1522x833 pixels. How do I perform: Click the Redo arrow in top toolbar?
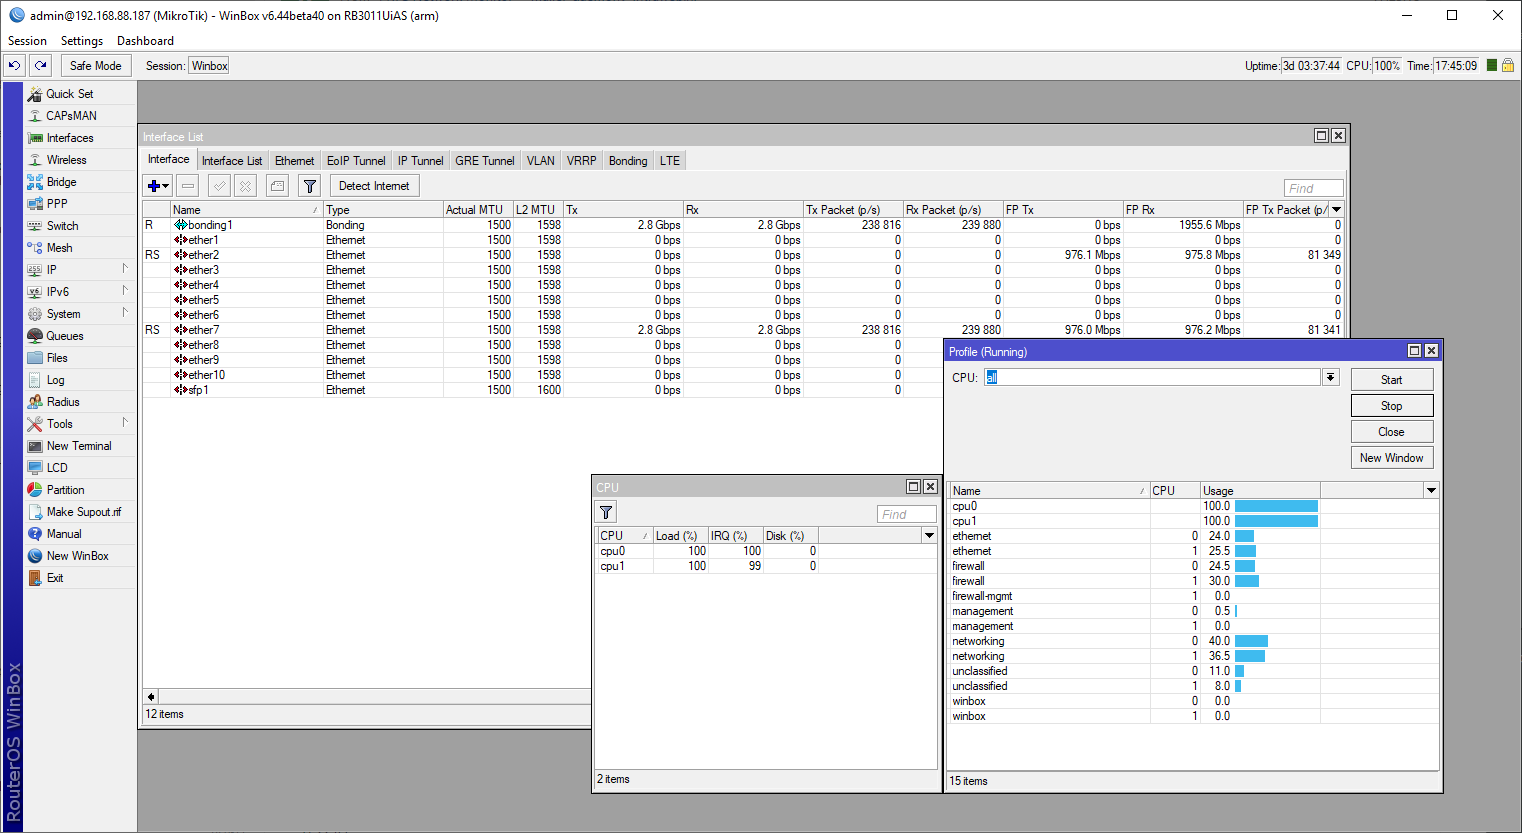pos(40,66)
